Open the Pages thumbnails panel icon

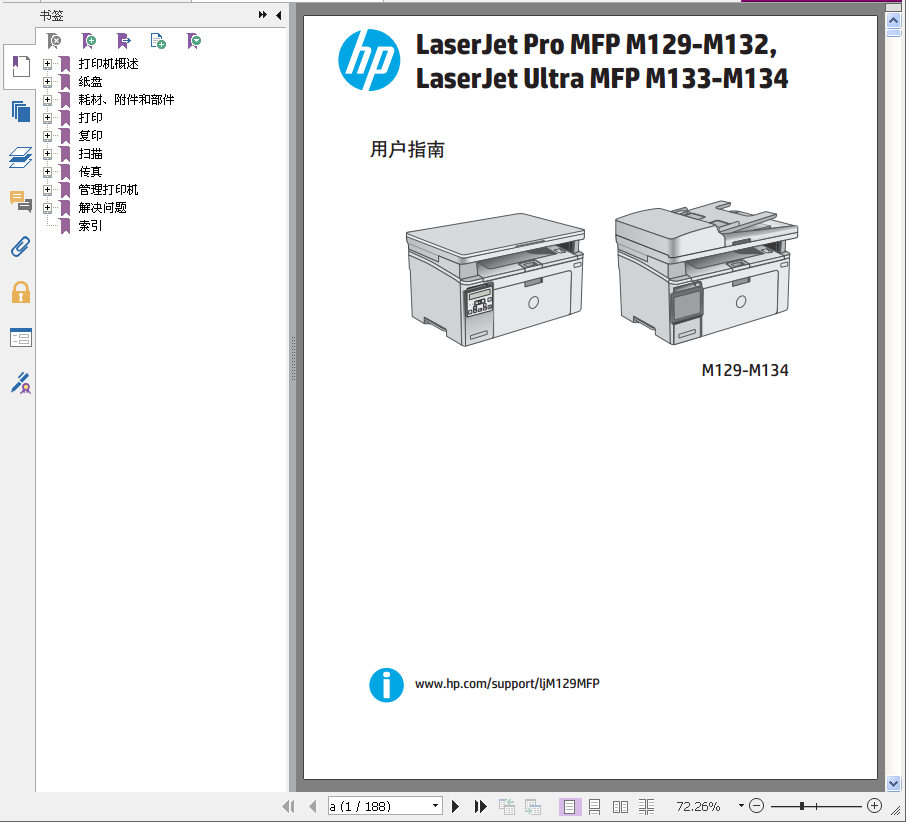[x=21, y=111]
